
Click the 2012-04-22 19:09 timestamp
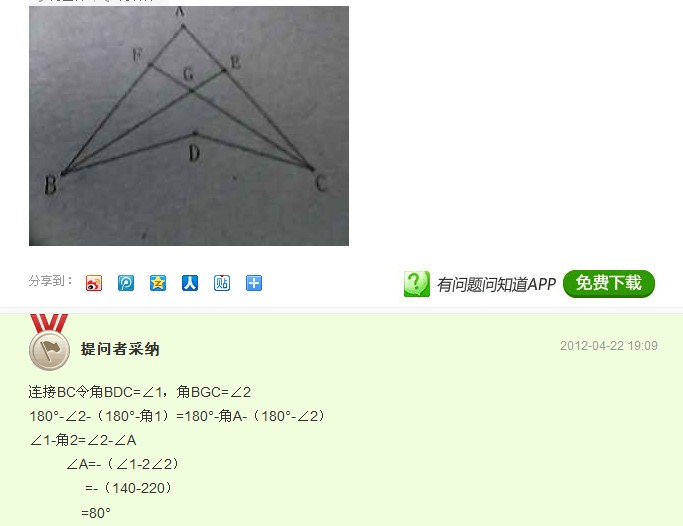[609, 346]
